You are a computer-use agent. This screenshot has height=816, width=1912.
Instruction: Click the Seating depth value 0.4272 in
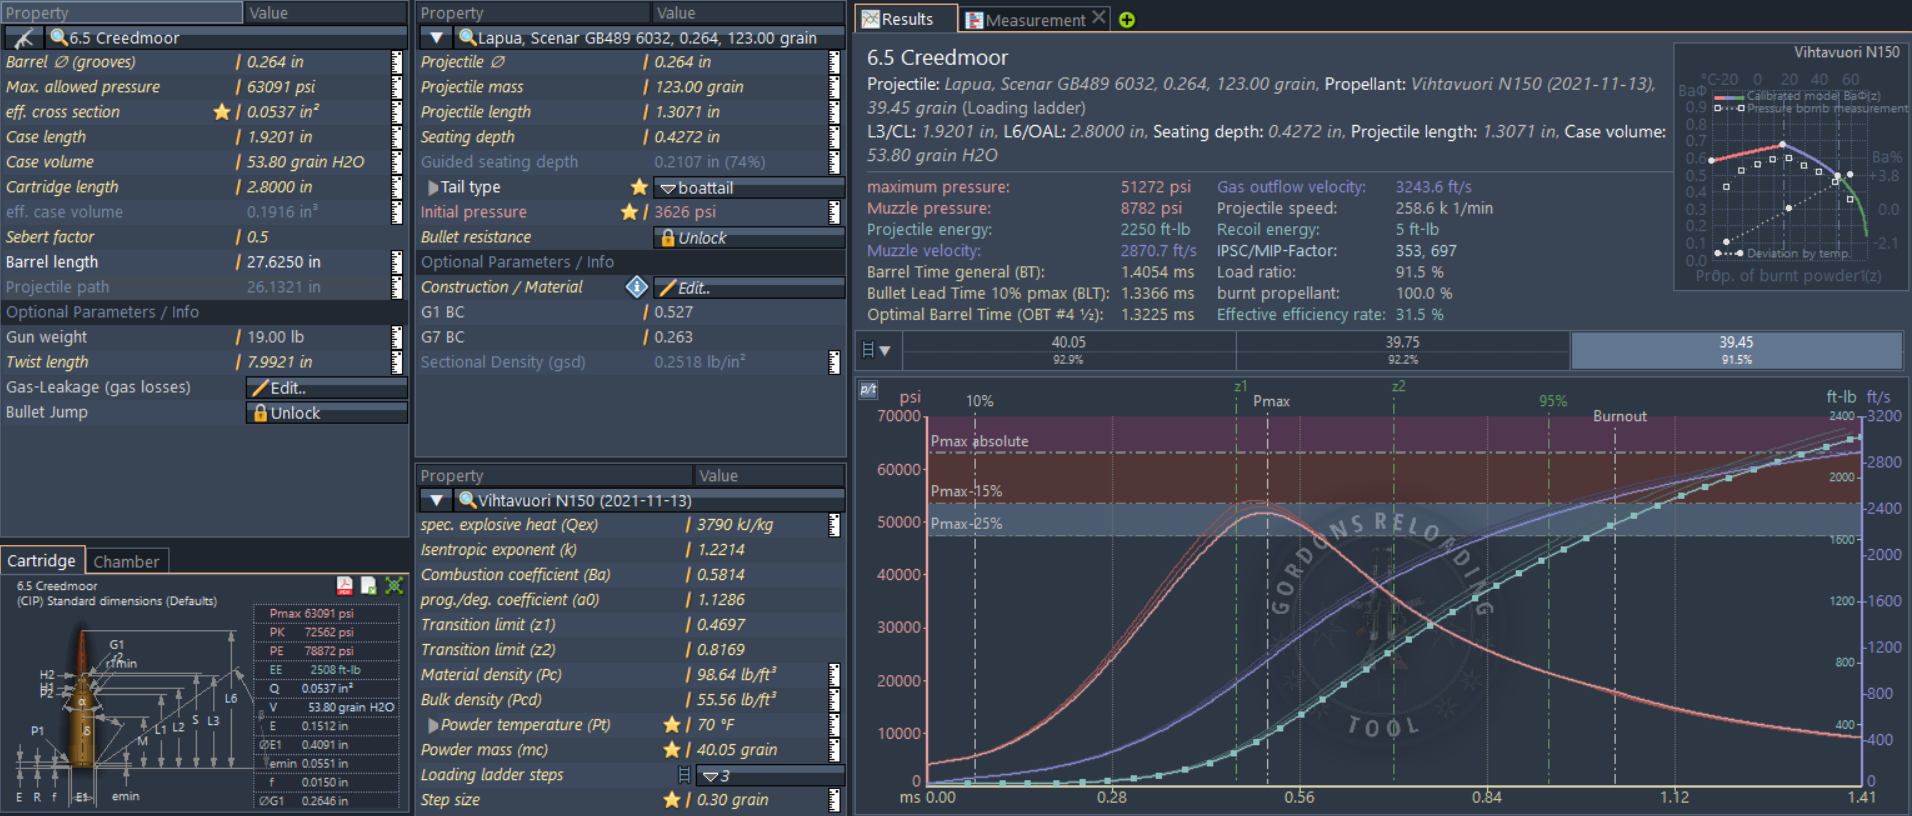[x=687, y=137]
